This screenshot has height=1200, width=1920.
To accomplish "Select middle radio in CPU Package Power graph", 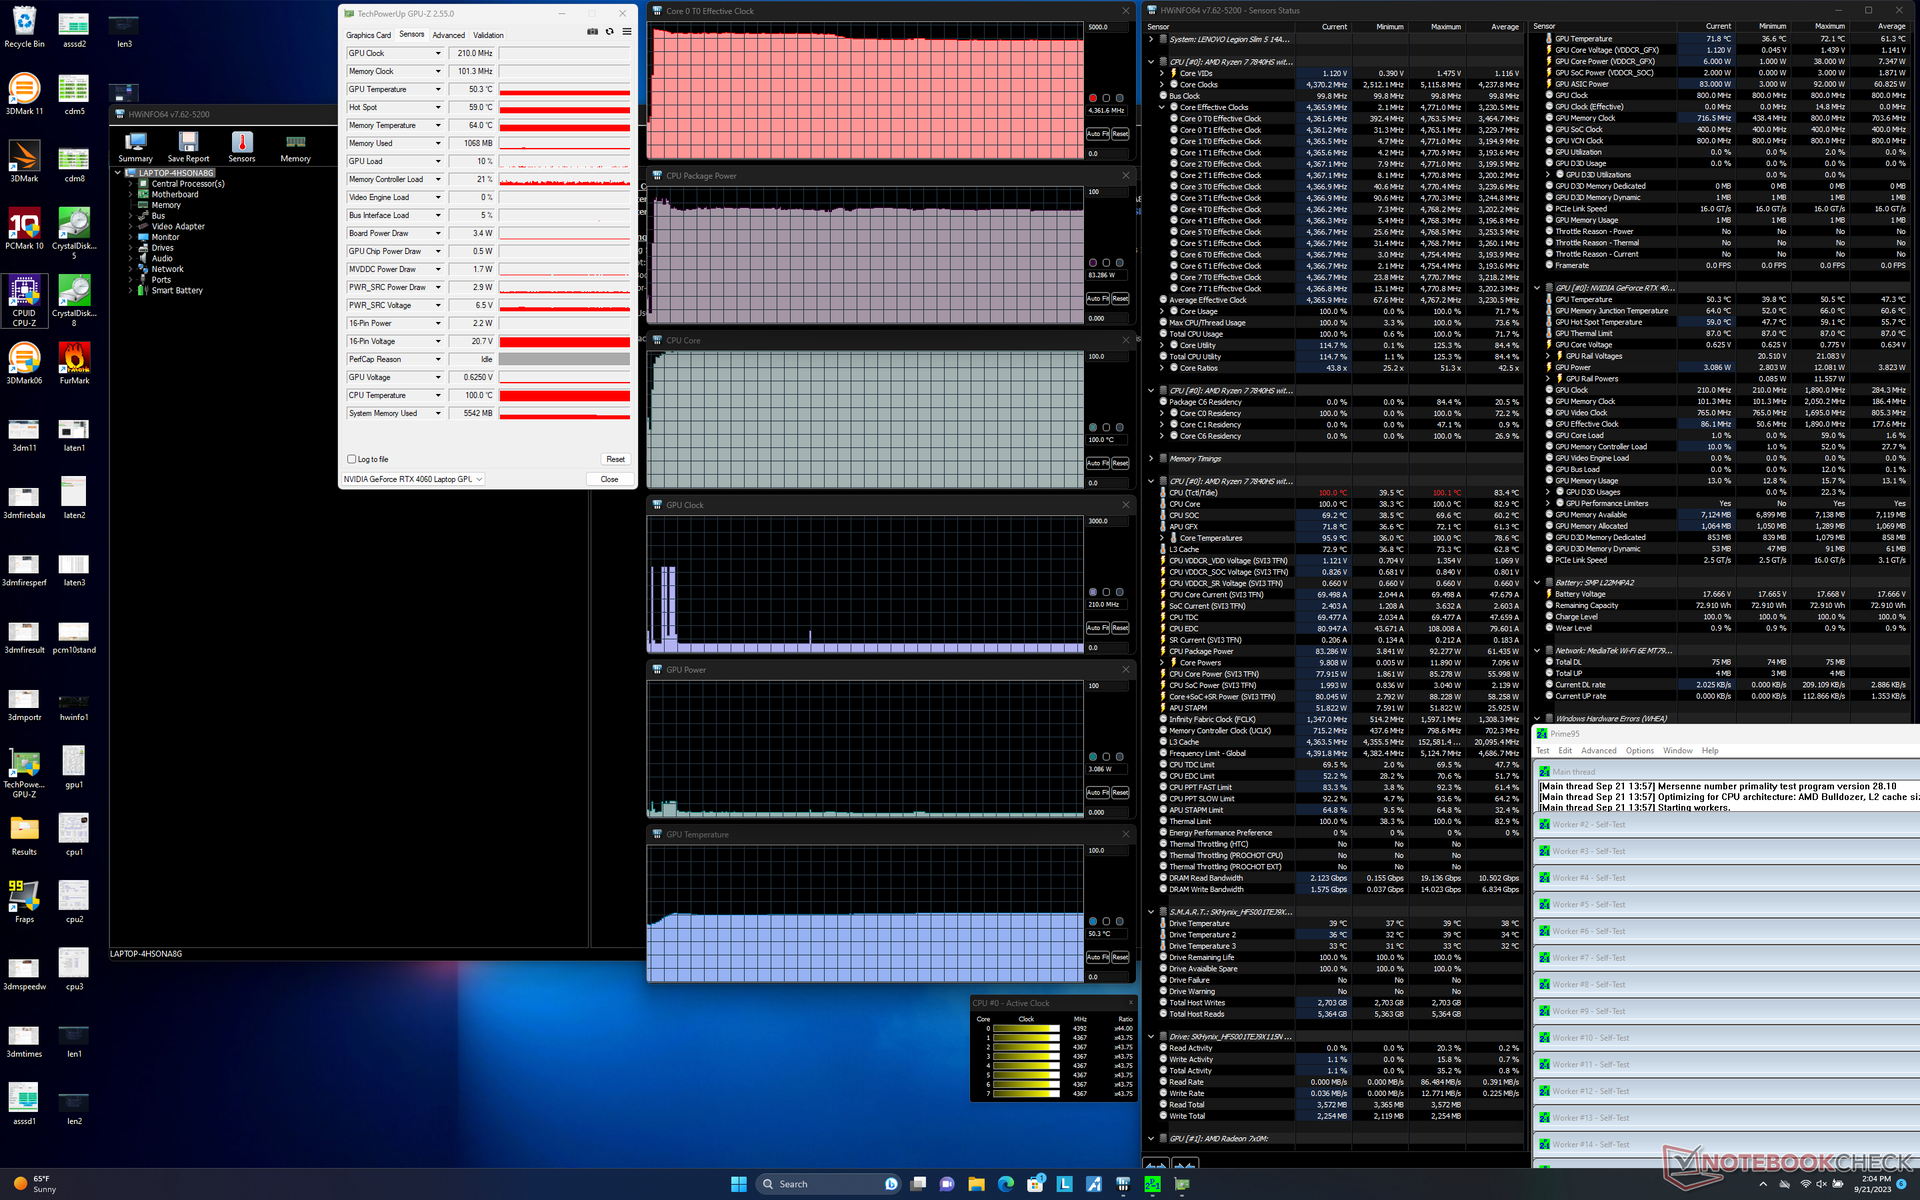I will click(x=1106, y=263).
